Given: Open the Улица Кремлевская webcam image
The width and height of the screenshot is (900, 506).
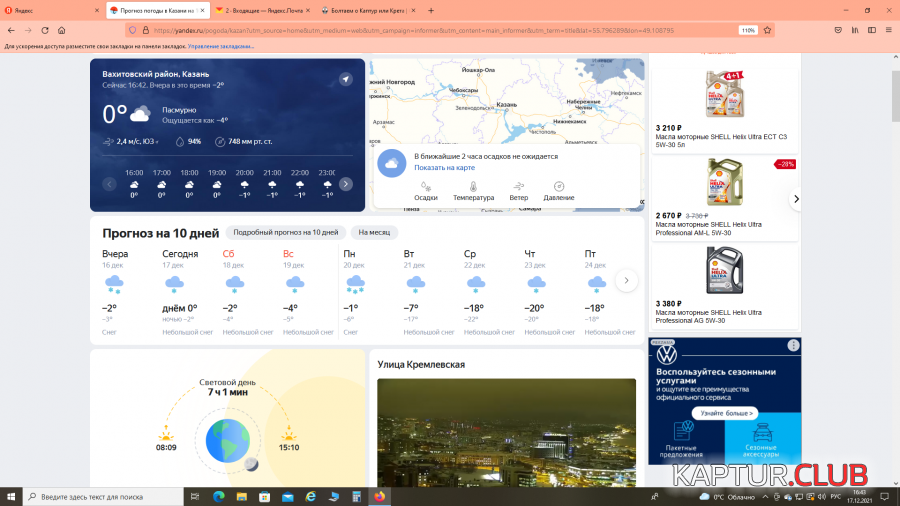Looking at the screenshot, I should coord(506,432).
